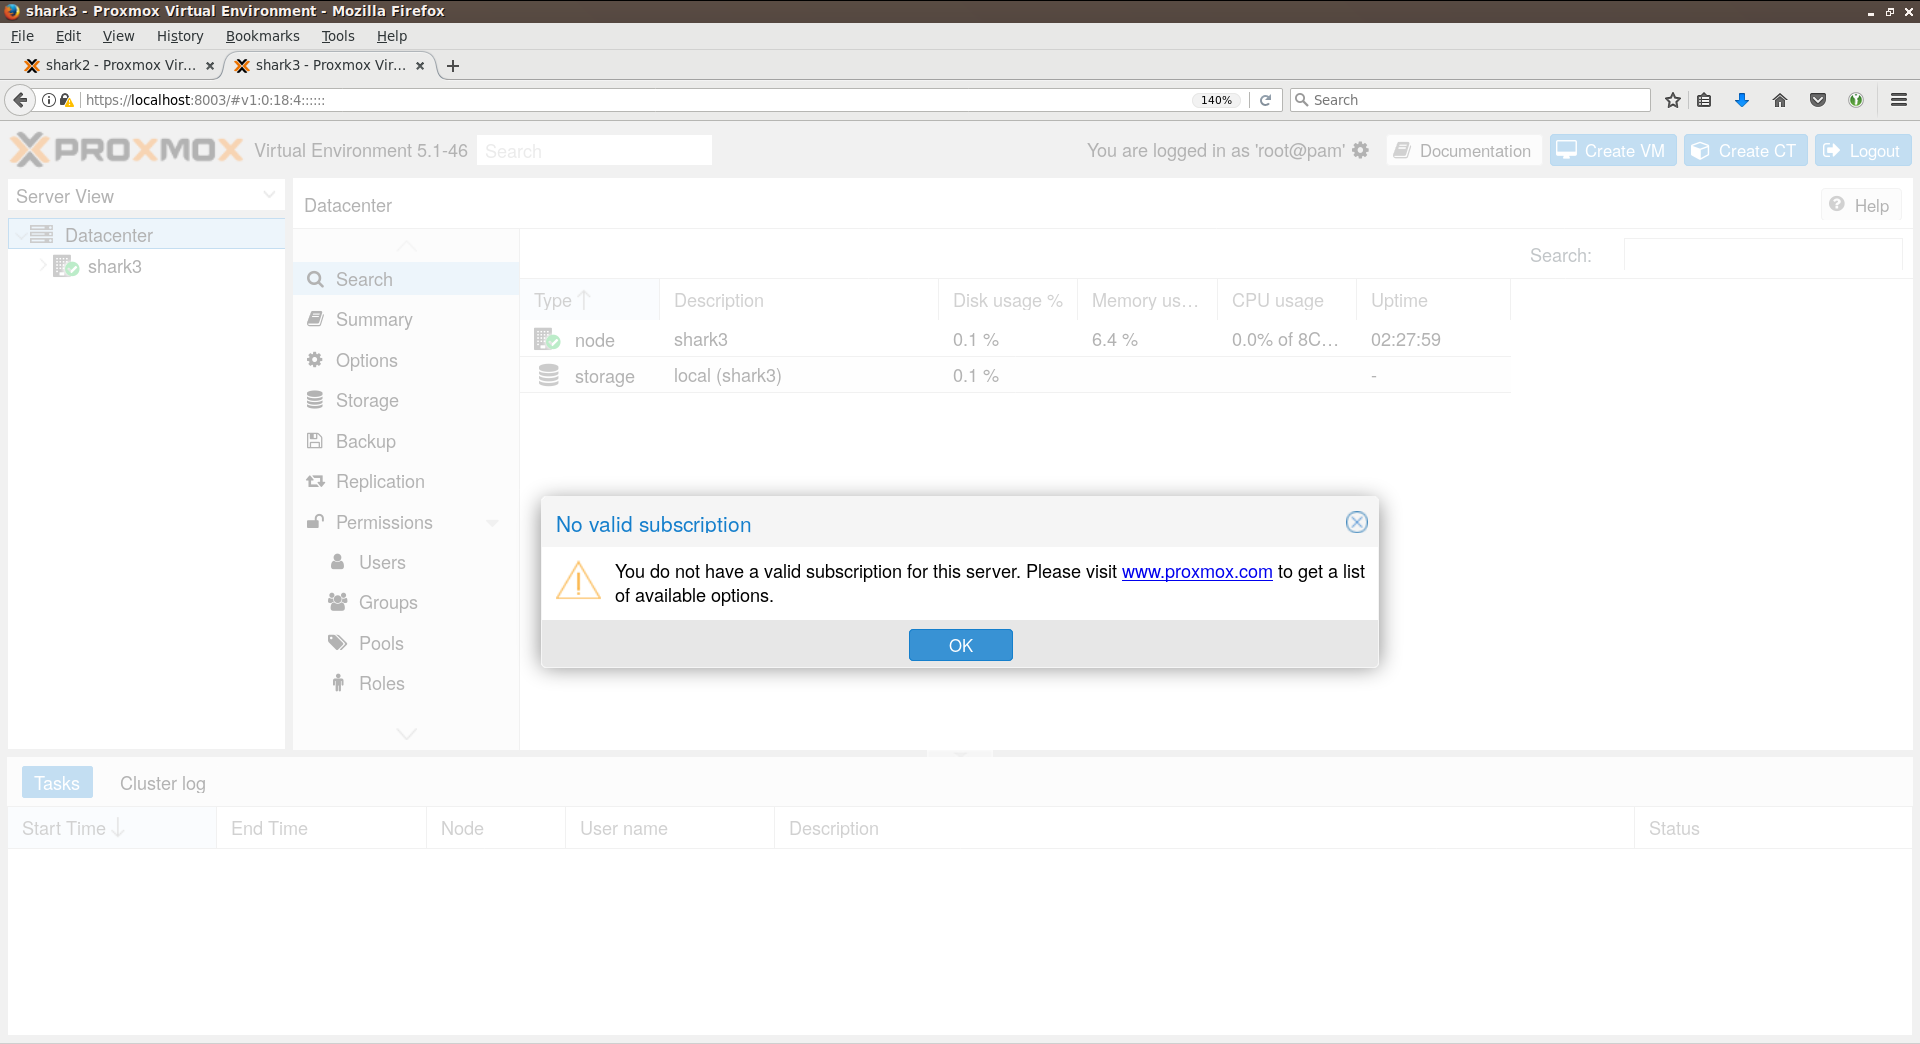Click the site info icon in address bar
1920x1044 pixels.
pos(48,100)
